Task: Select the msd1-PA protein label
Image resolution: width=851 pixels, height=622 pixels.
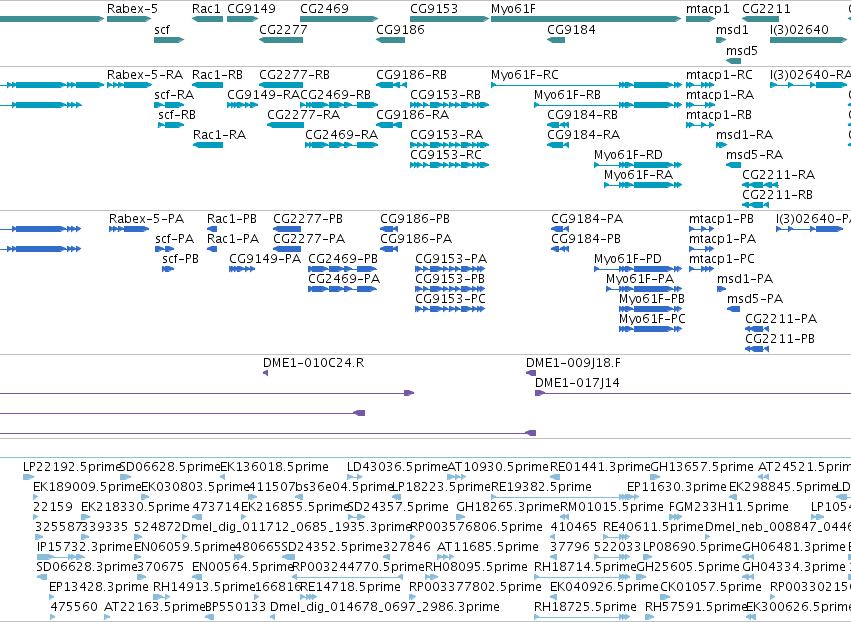Action: (745, 279)
